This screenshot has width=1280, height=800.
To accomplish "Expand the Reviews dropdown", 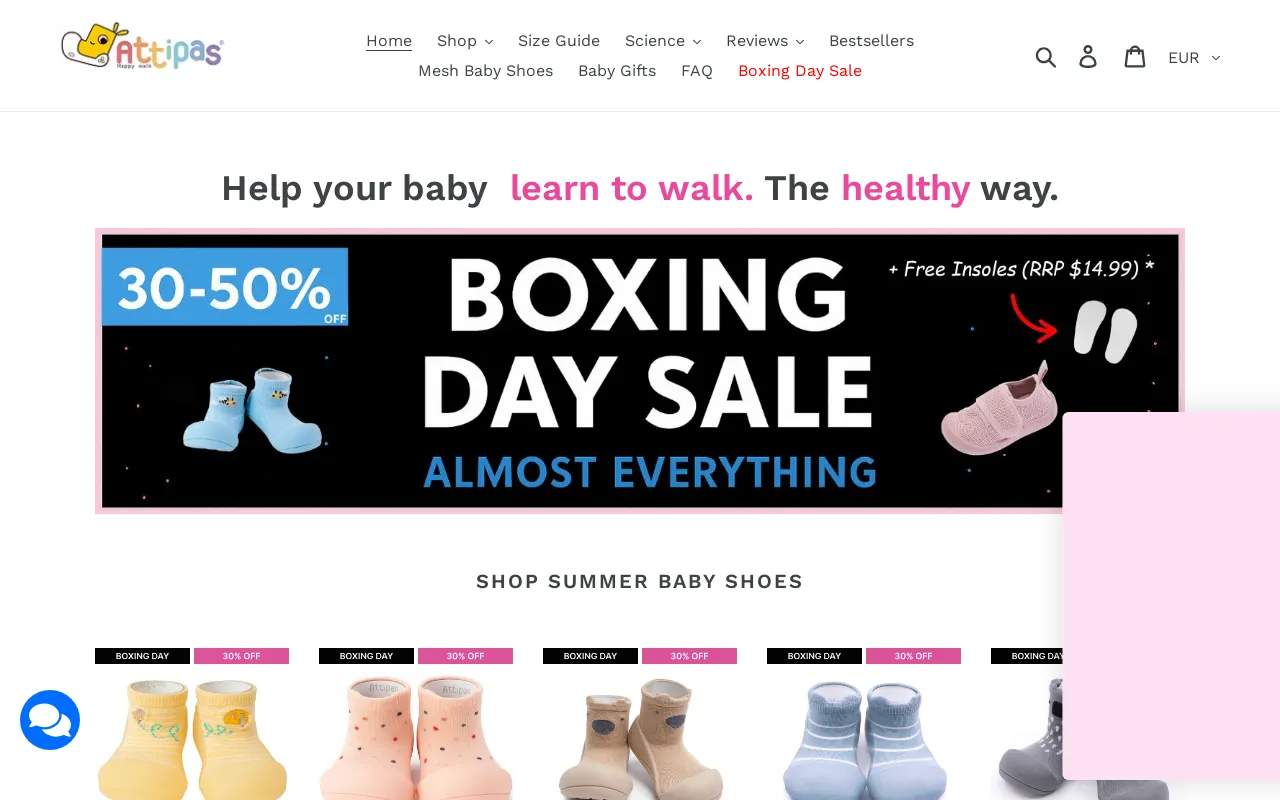I will tap(765, 41).
